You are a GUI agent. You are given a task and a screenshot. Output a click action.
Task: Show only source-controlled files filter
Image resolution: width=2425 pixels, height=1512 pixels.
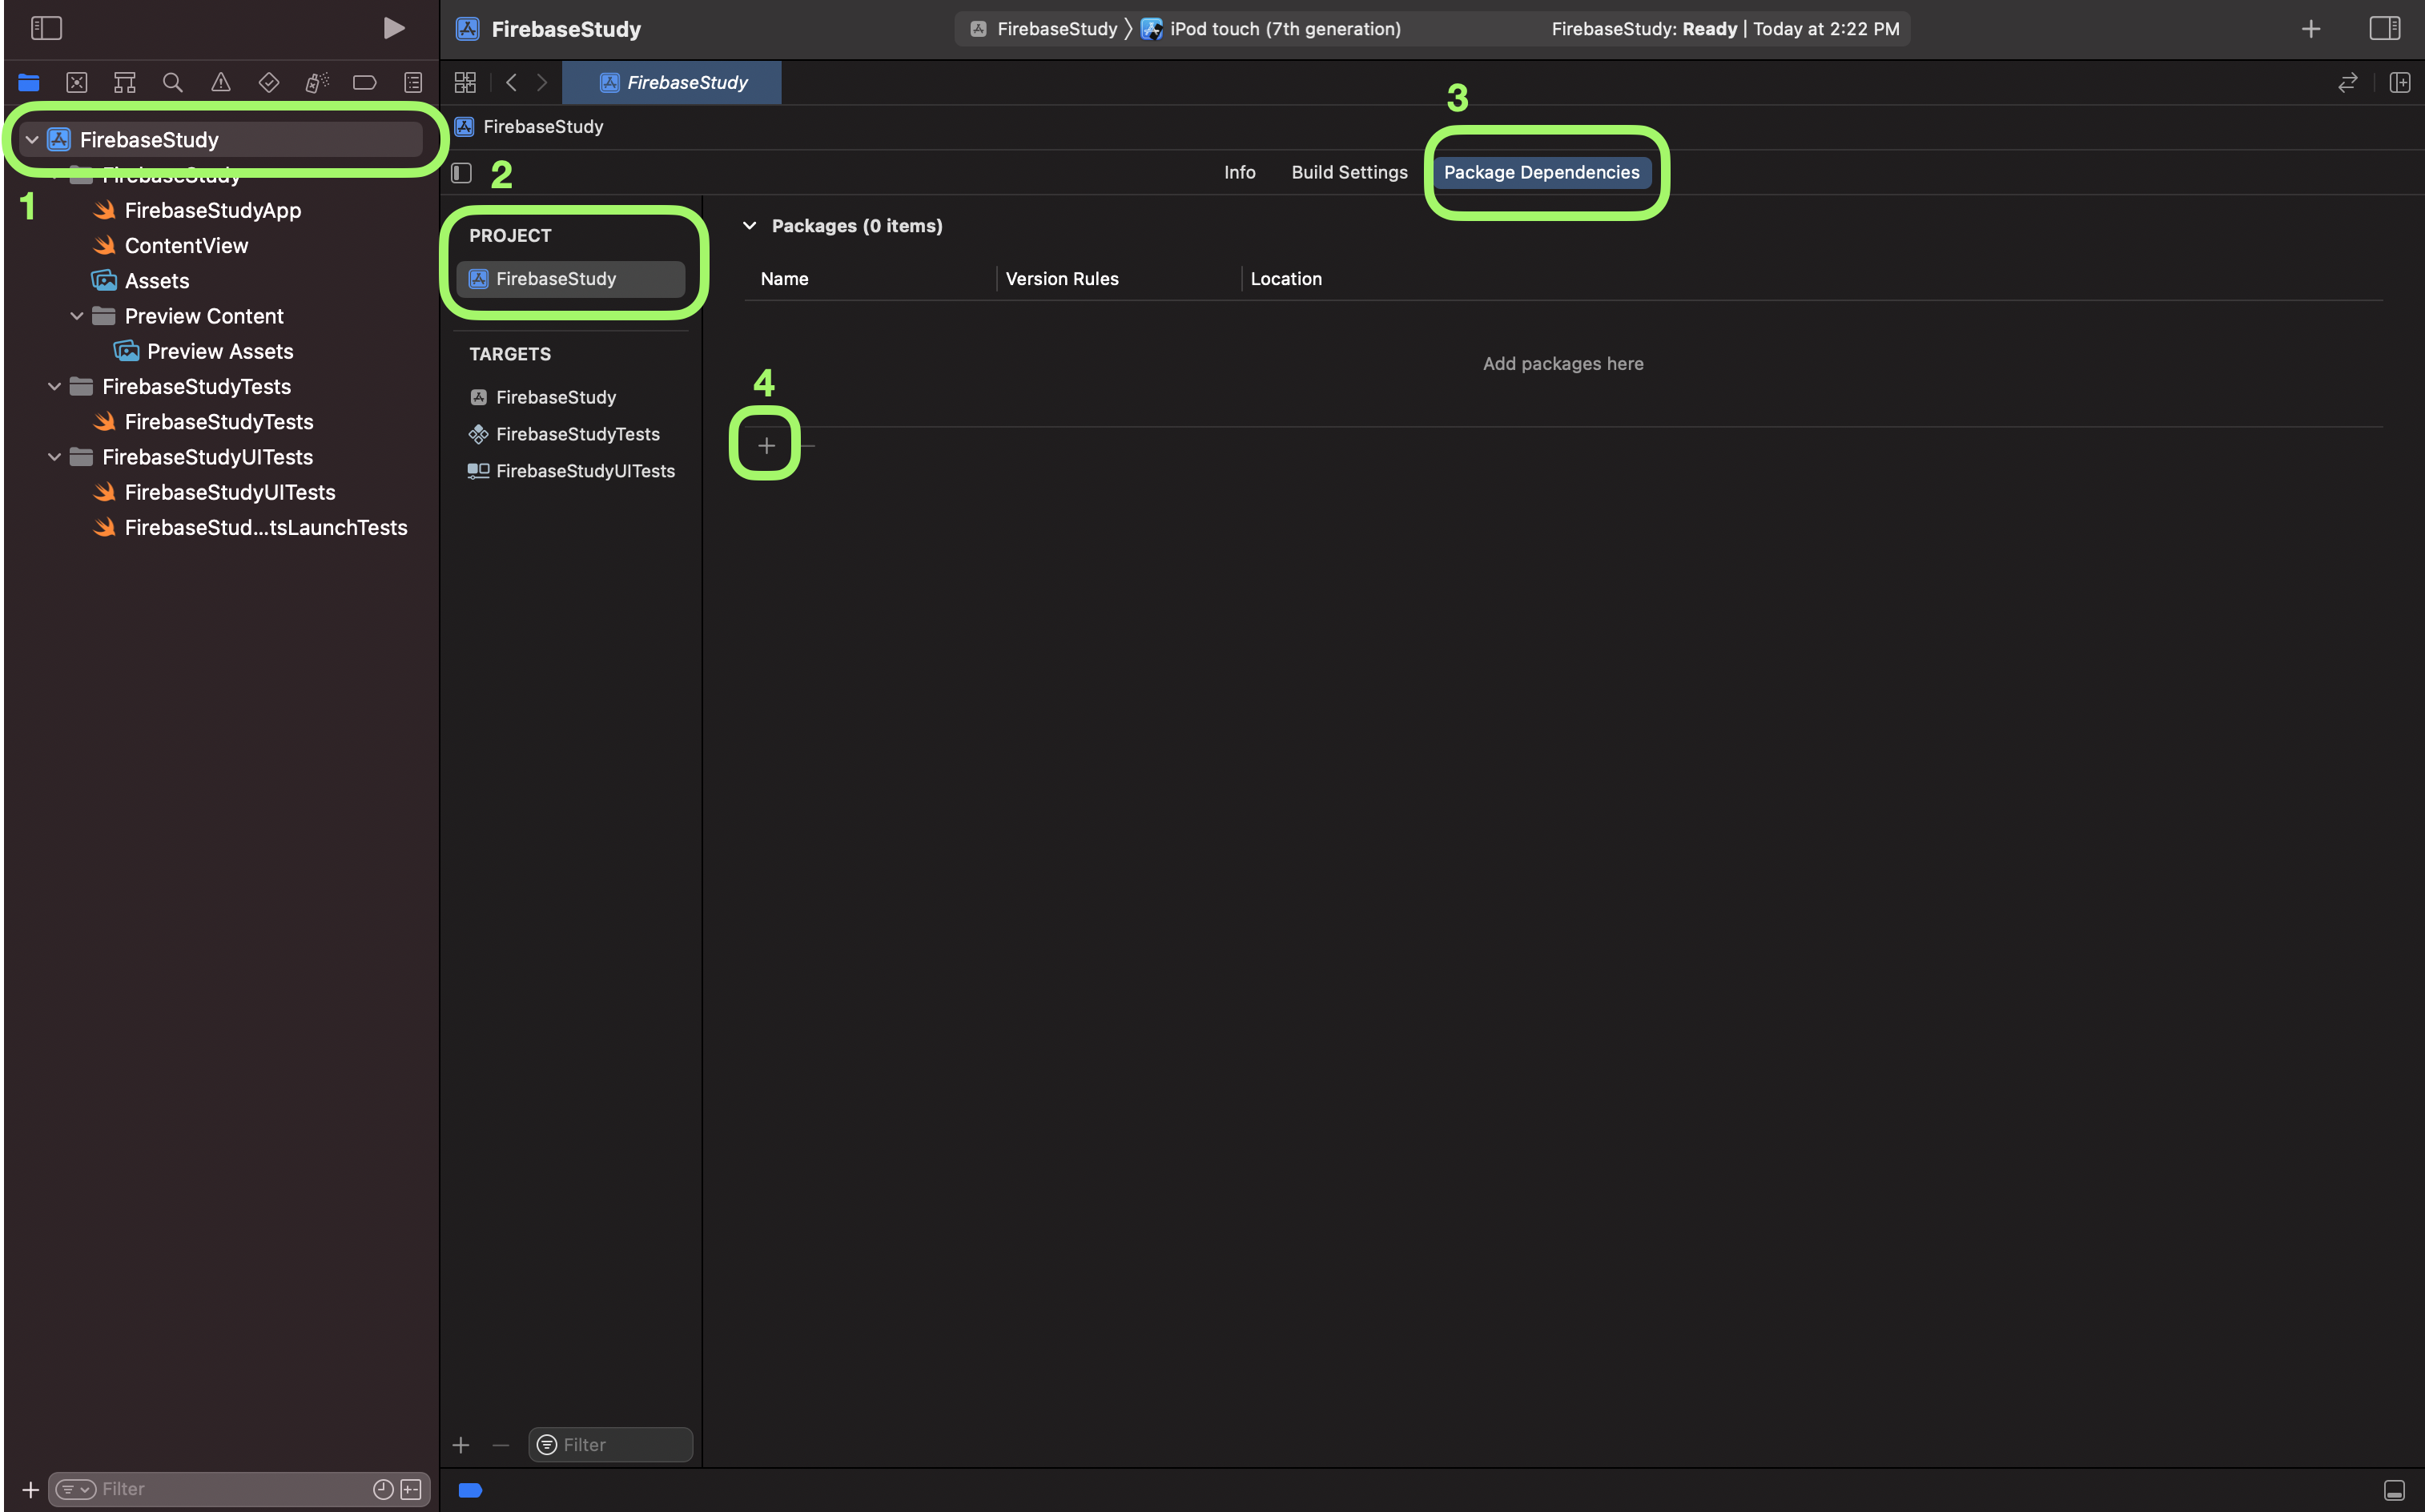(x=411, y=1490)
